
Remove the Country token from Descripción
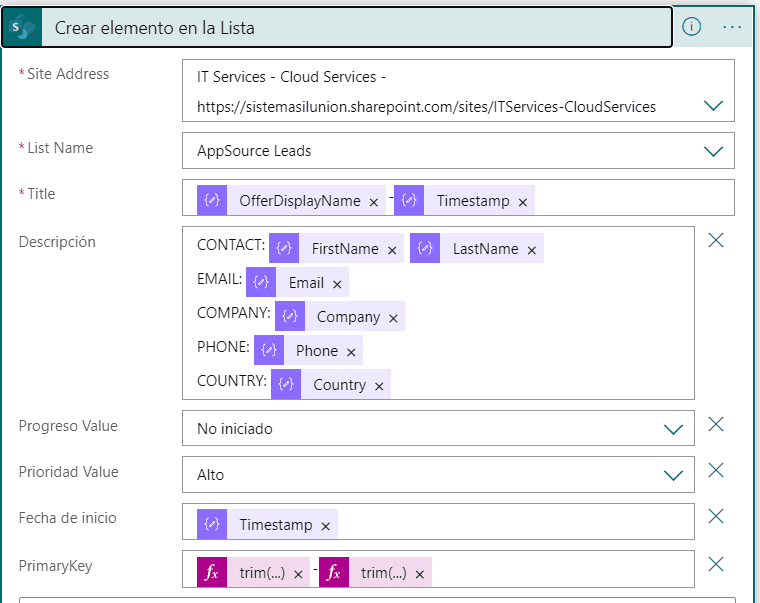[379, 386]
